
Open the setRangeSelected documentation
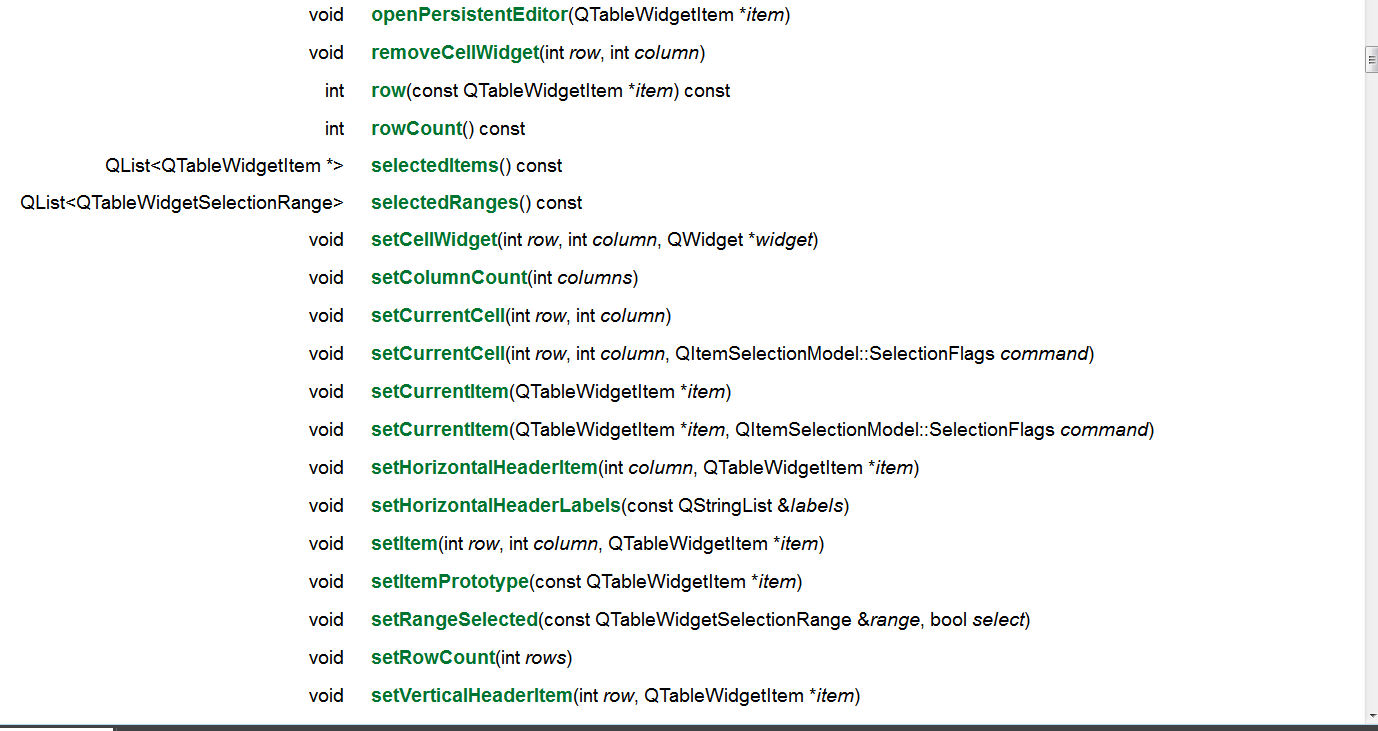coord(454,619)
